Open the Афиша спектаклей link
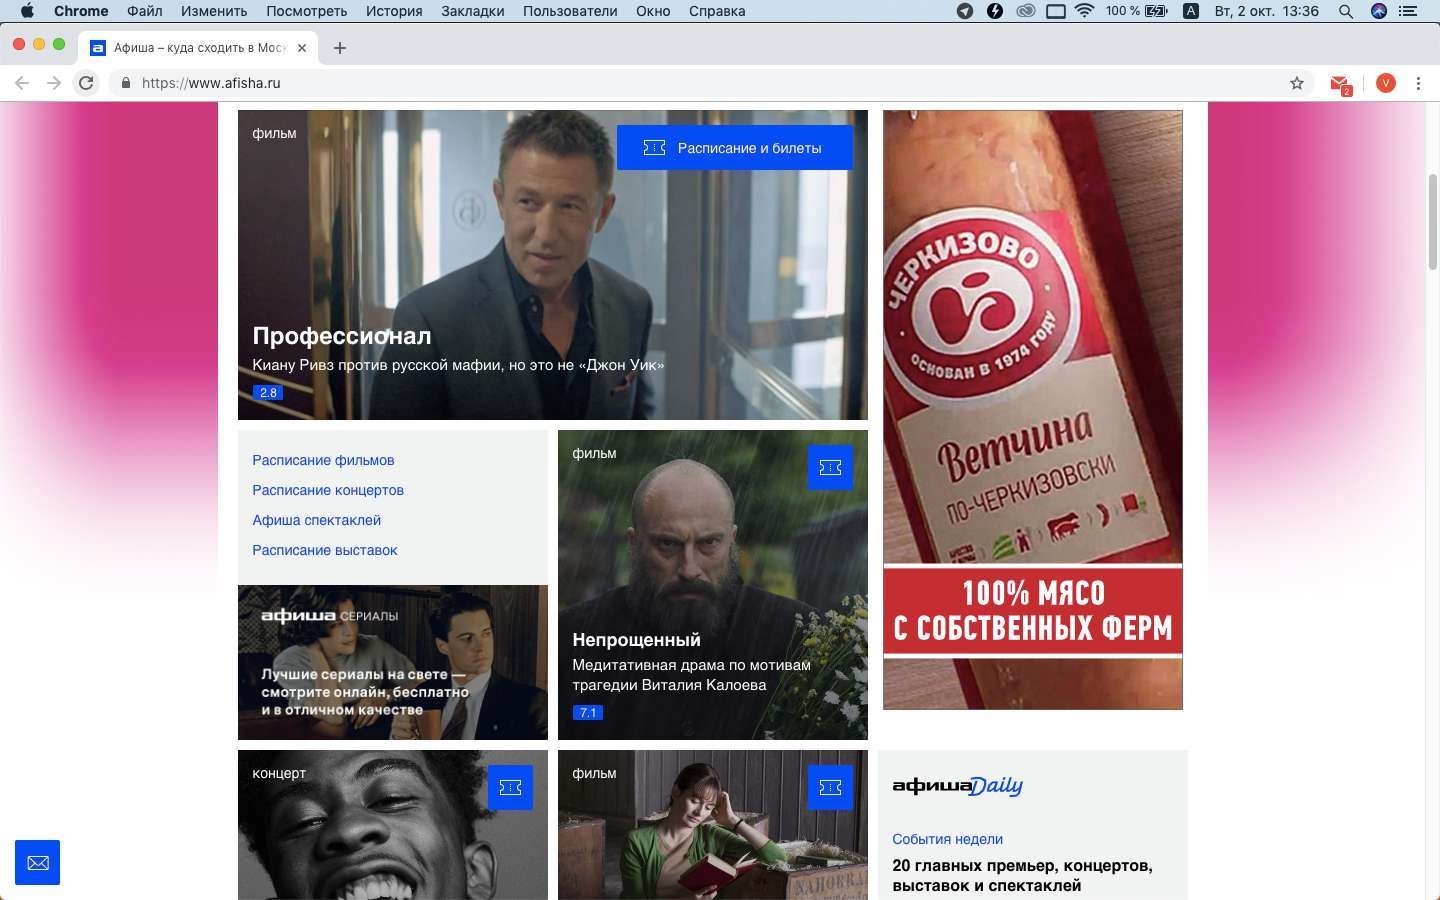 click(316, 520)
